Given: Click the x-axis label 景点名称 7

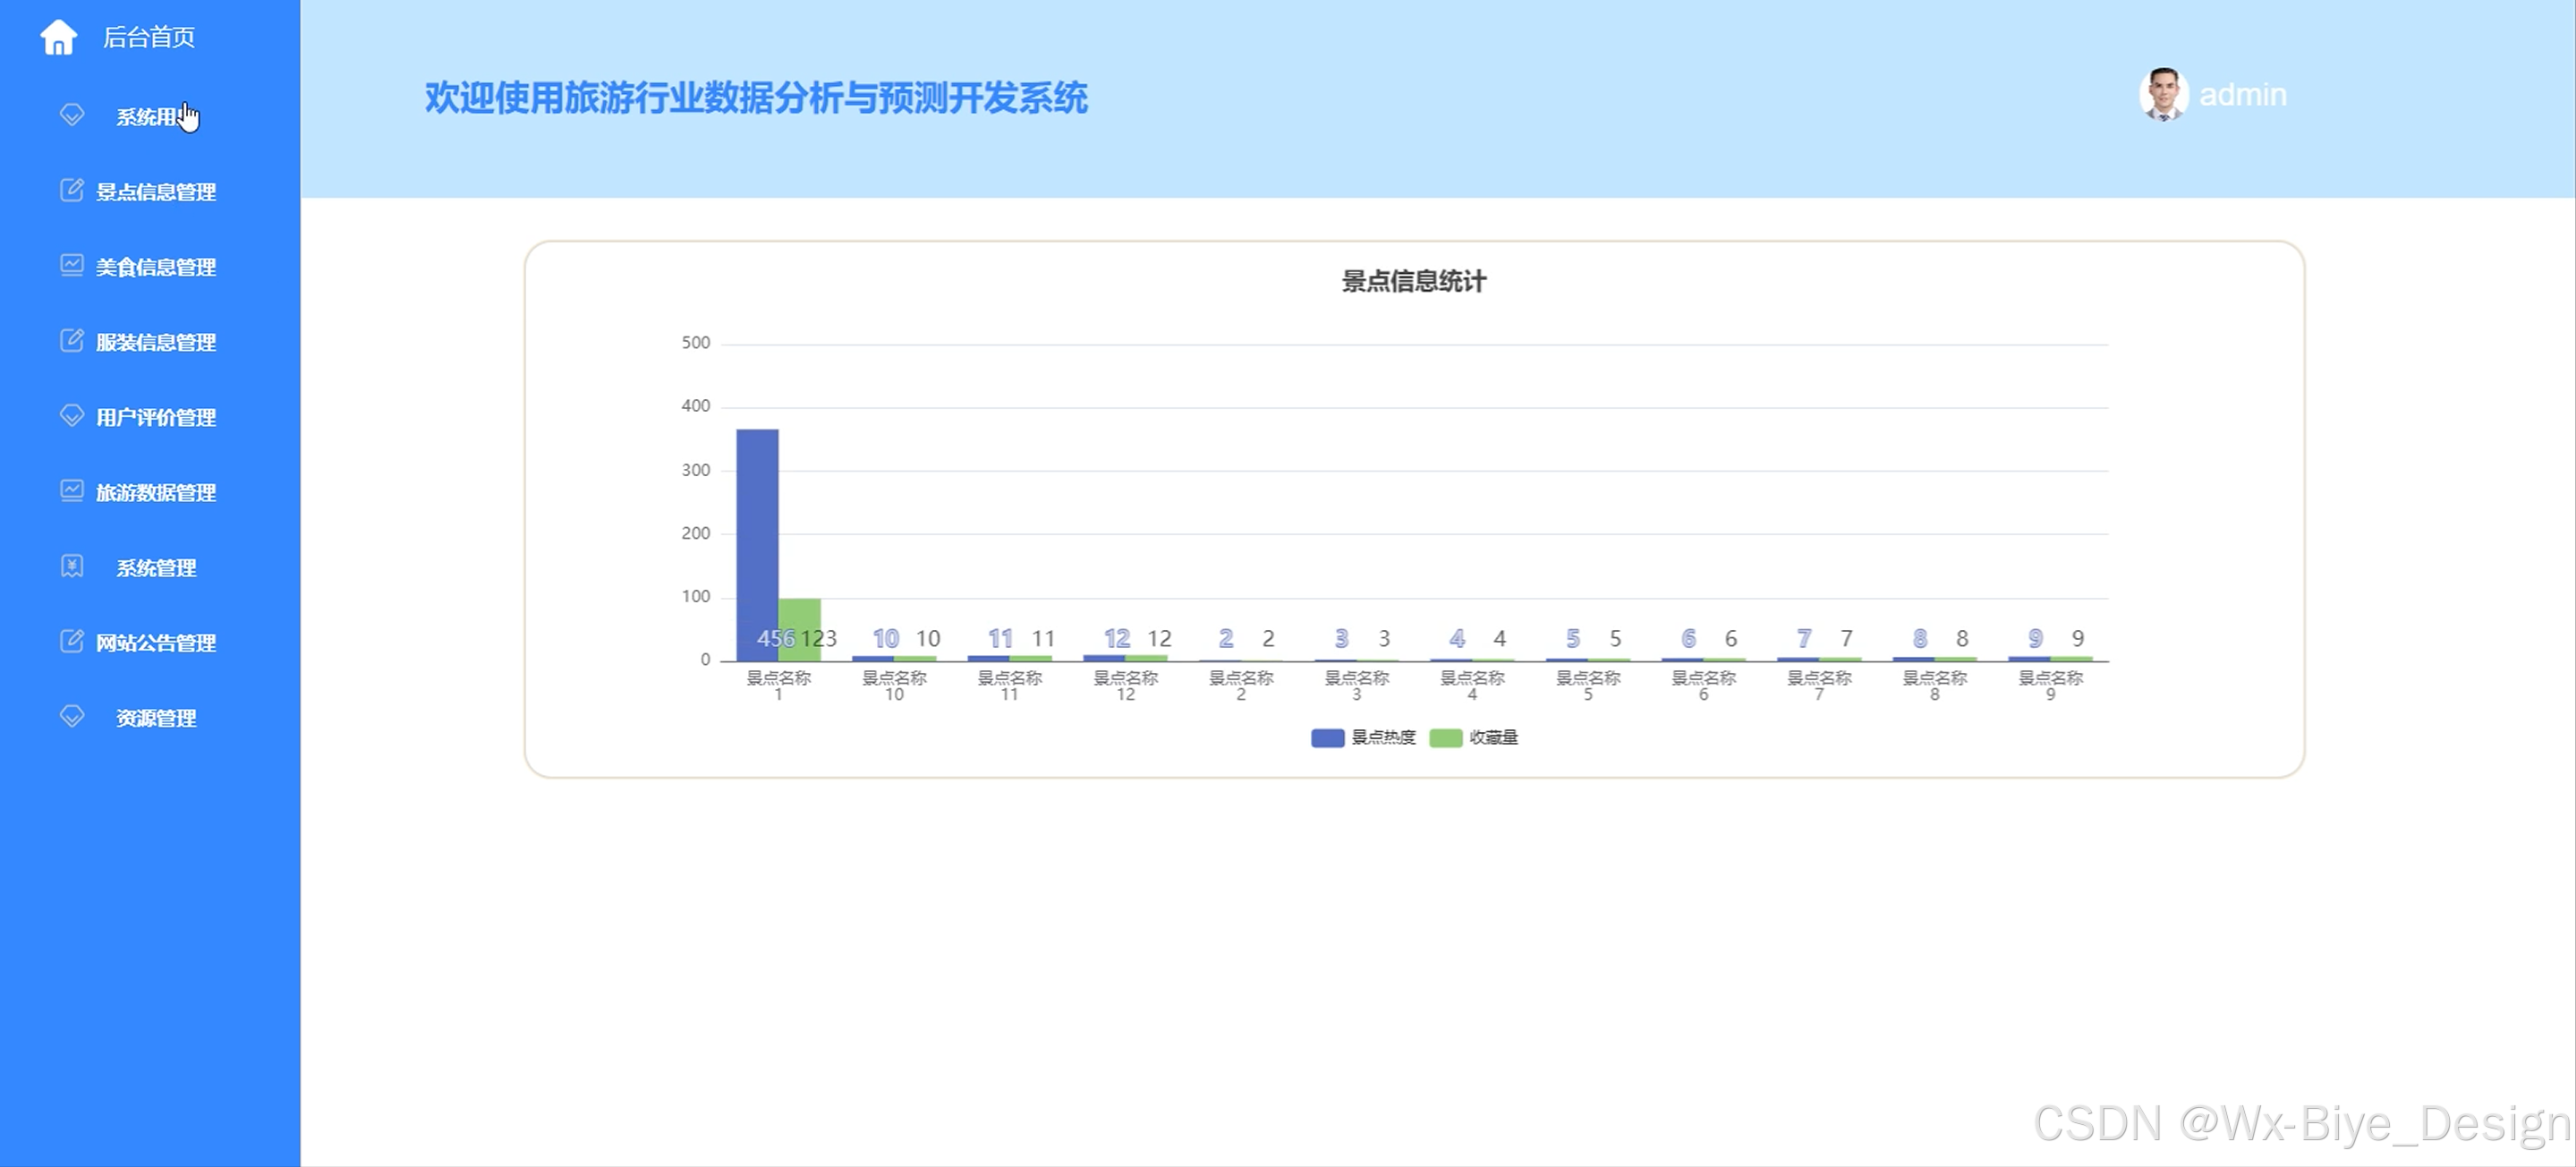Looking at the screenshot, I should [x=1819, y=686].
